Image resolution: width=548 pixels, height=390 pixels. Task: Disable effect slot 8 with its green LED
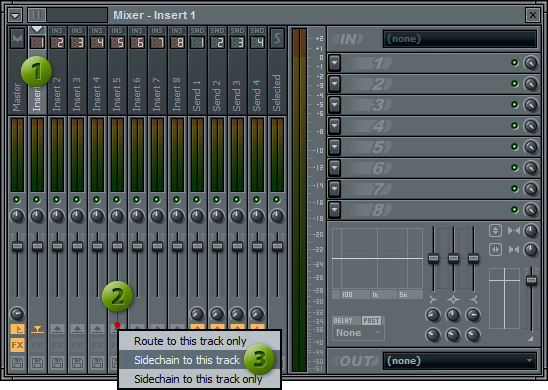coord(514,210)
